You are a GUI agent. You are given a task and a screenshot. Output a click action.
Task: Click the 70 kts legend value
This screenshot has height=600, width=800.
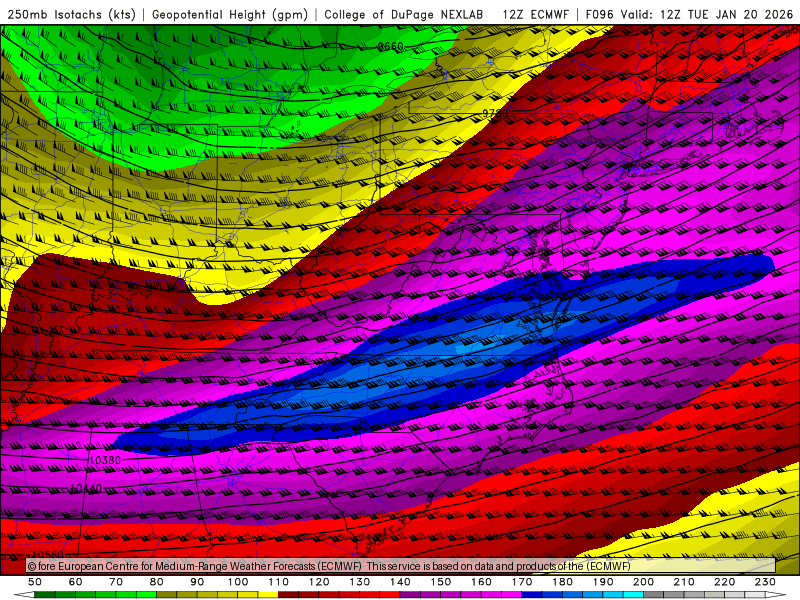[116, 582]
